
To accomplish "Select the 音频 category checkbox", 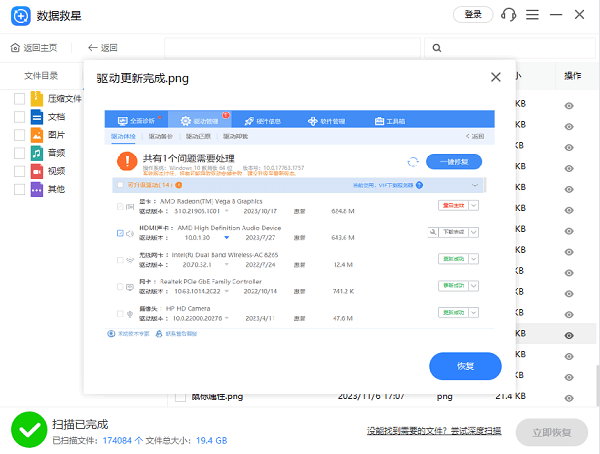I will tap(19, 153).
